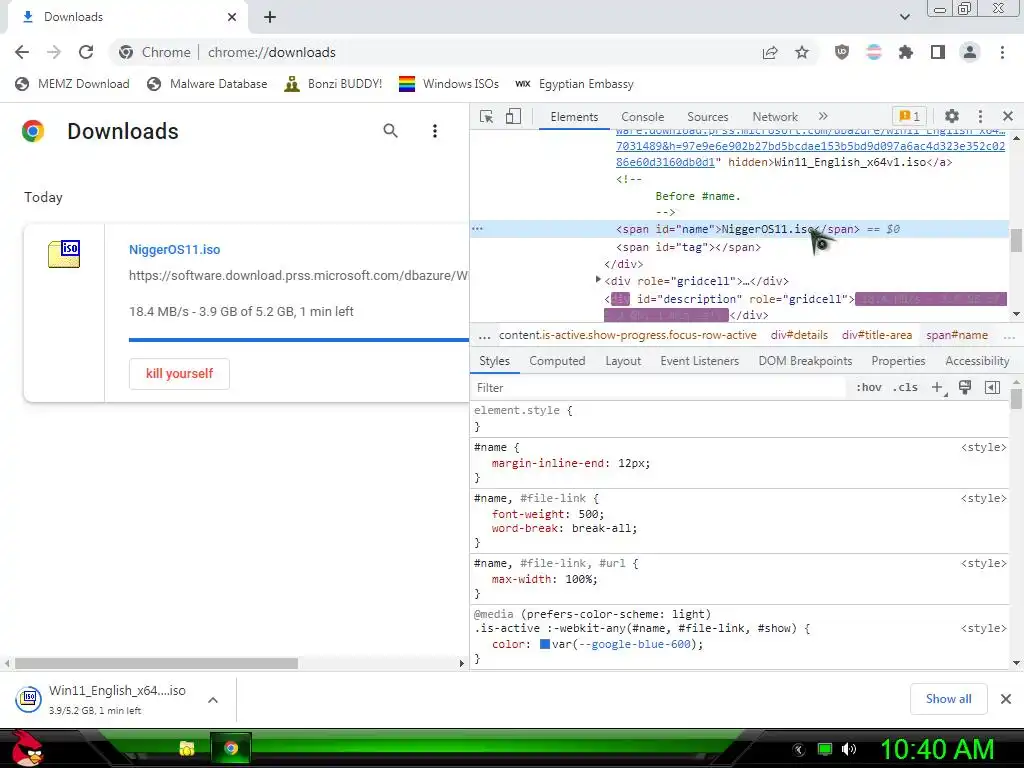Screen dimensions: 1024x768
Task: Open the DOM Breakpoints tab
Action: [x=805, y=360]
